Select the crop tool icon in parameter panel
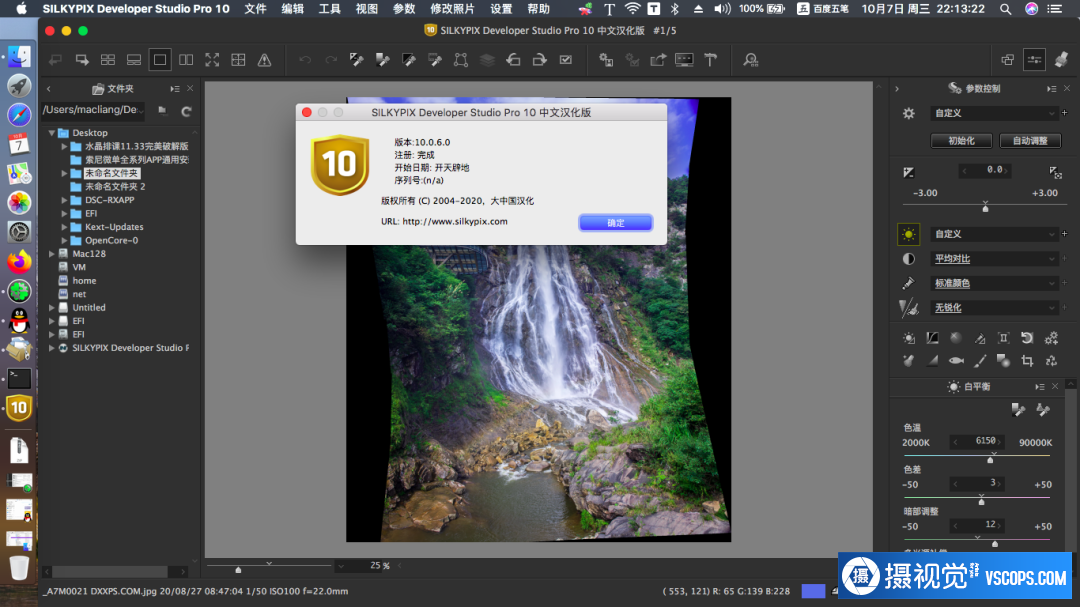 [x=1027, y=360]
